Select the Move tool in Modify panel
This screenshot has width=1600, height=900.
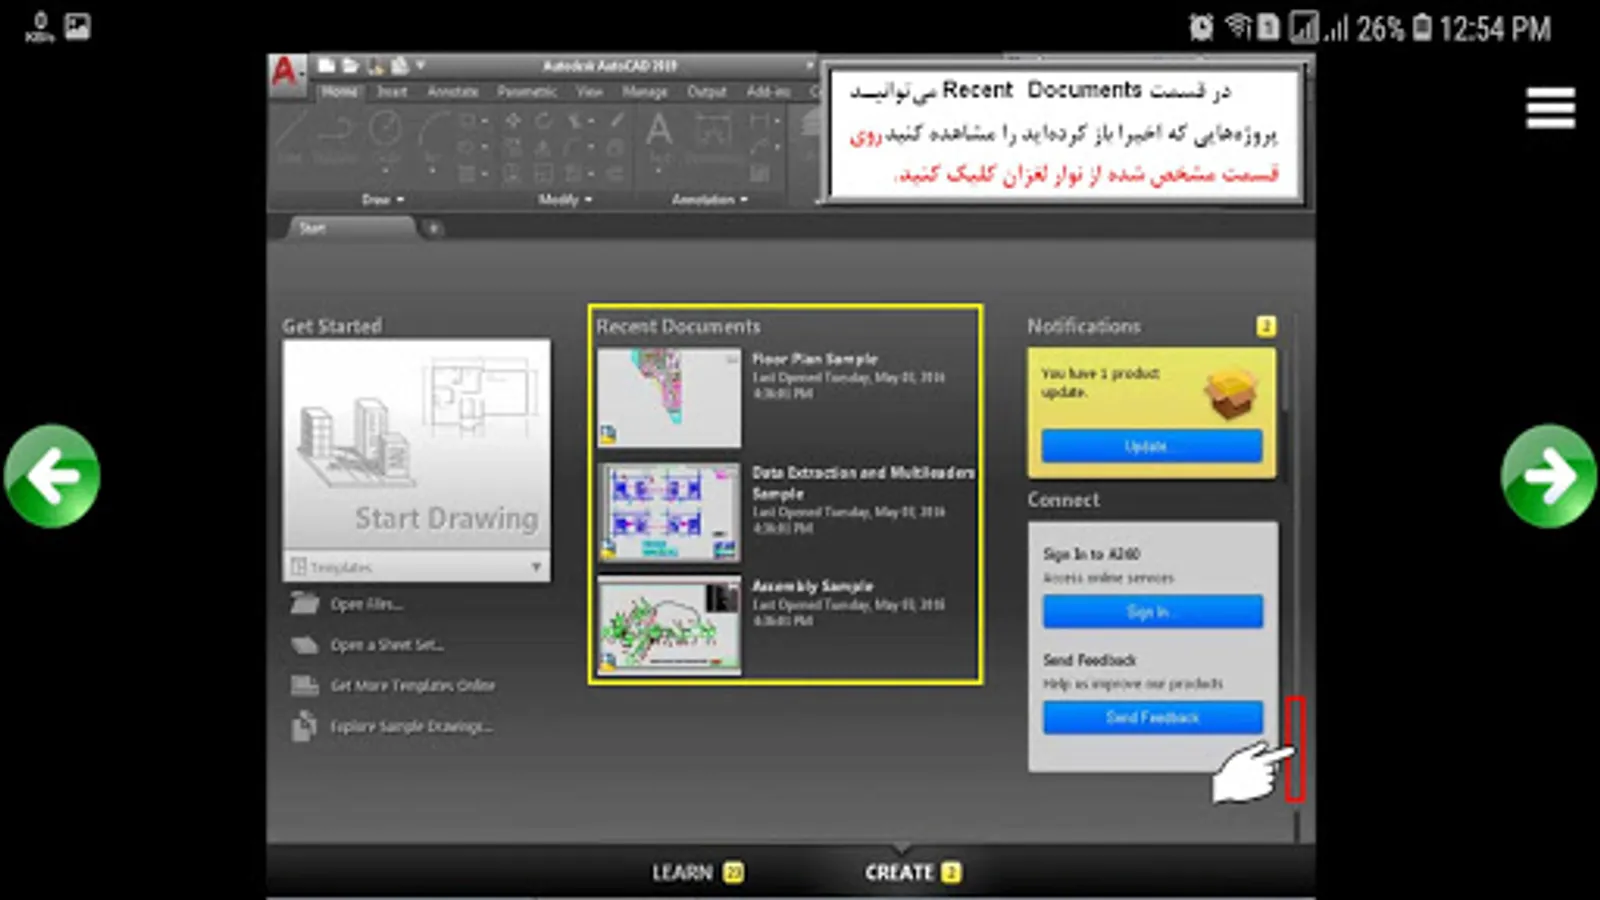tap(513, 121)
